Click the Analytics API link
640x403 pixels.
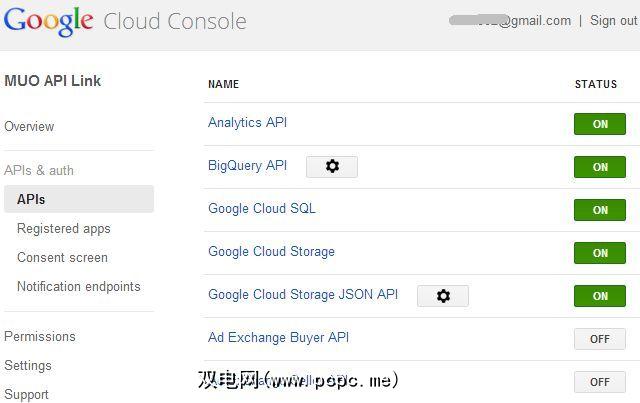pos(247,122)
